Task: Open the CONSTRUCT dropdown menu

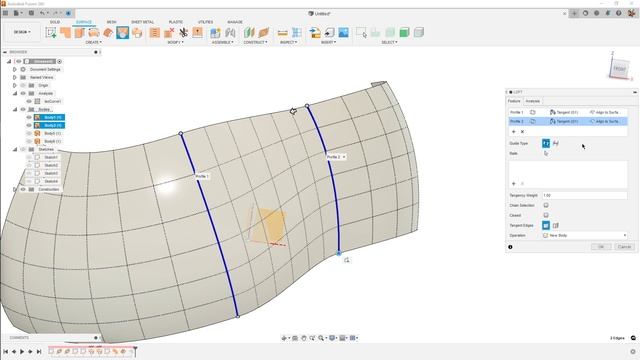Action: point(256,42)
